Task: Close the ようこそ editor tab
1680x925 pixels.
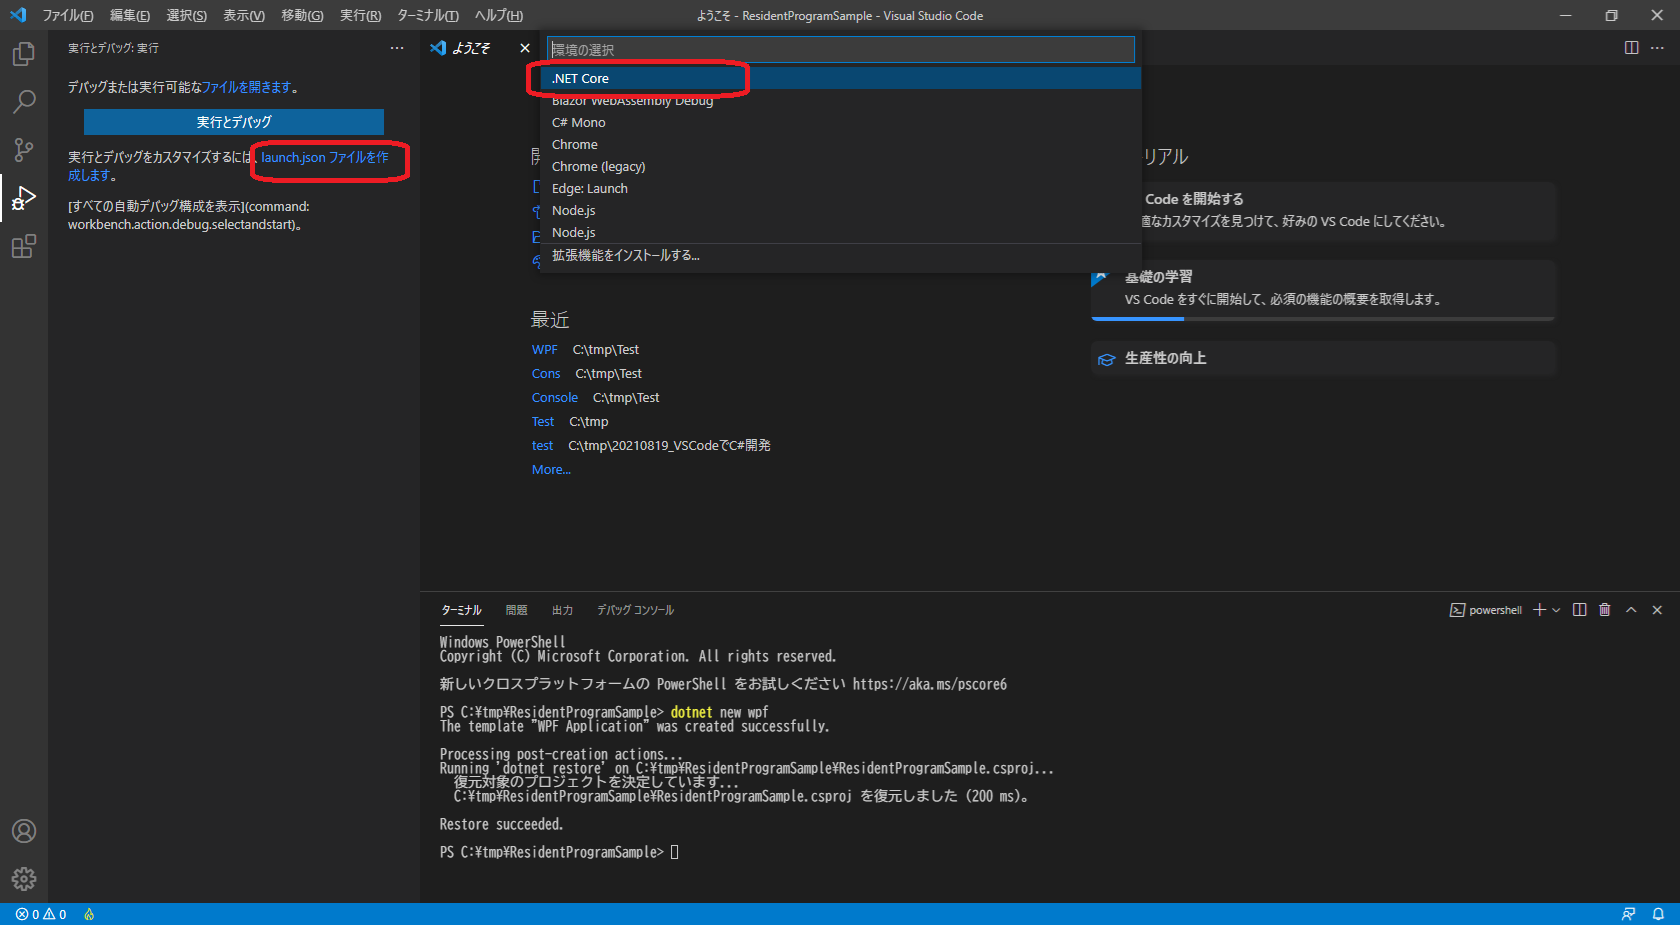Action: coord(525,48)
